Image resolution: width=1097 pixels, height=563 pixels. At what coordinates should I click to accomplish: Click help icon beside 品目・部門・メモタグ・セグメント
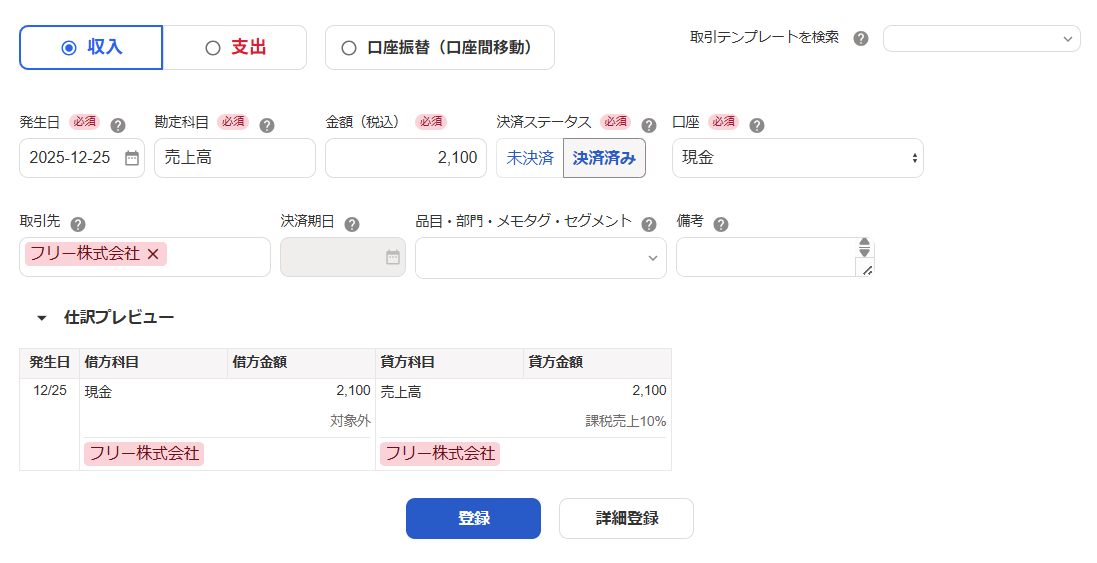(649, 224)
